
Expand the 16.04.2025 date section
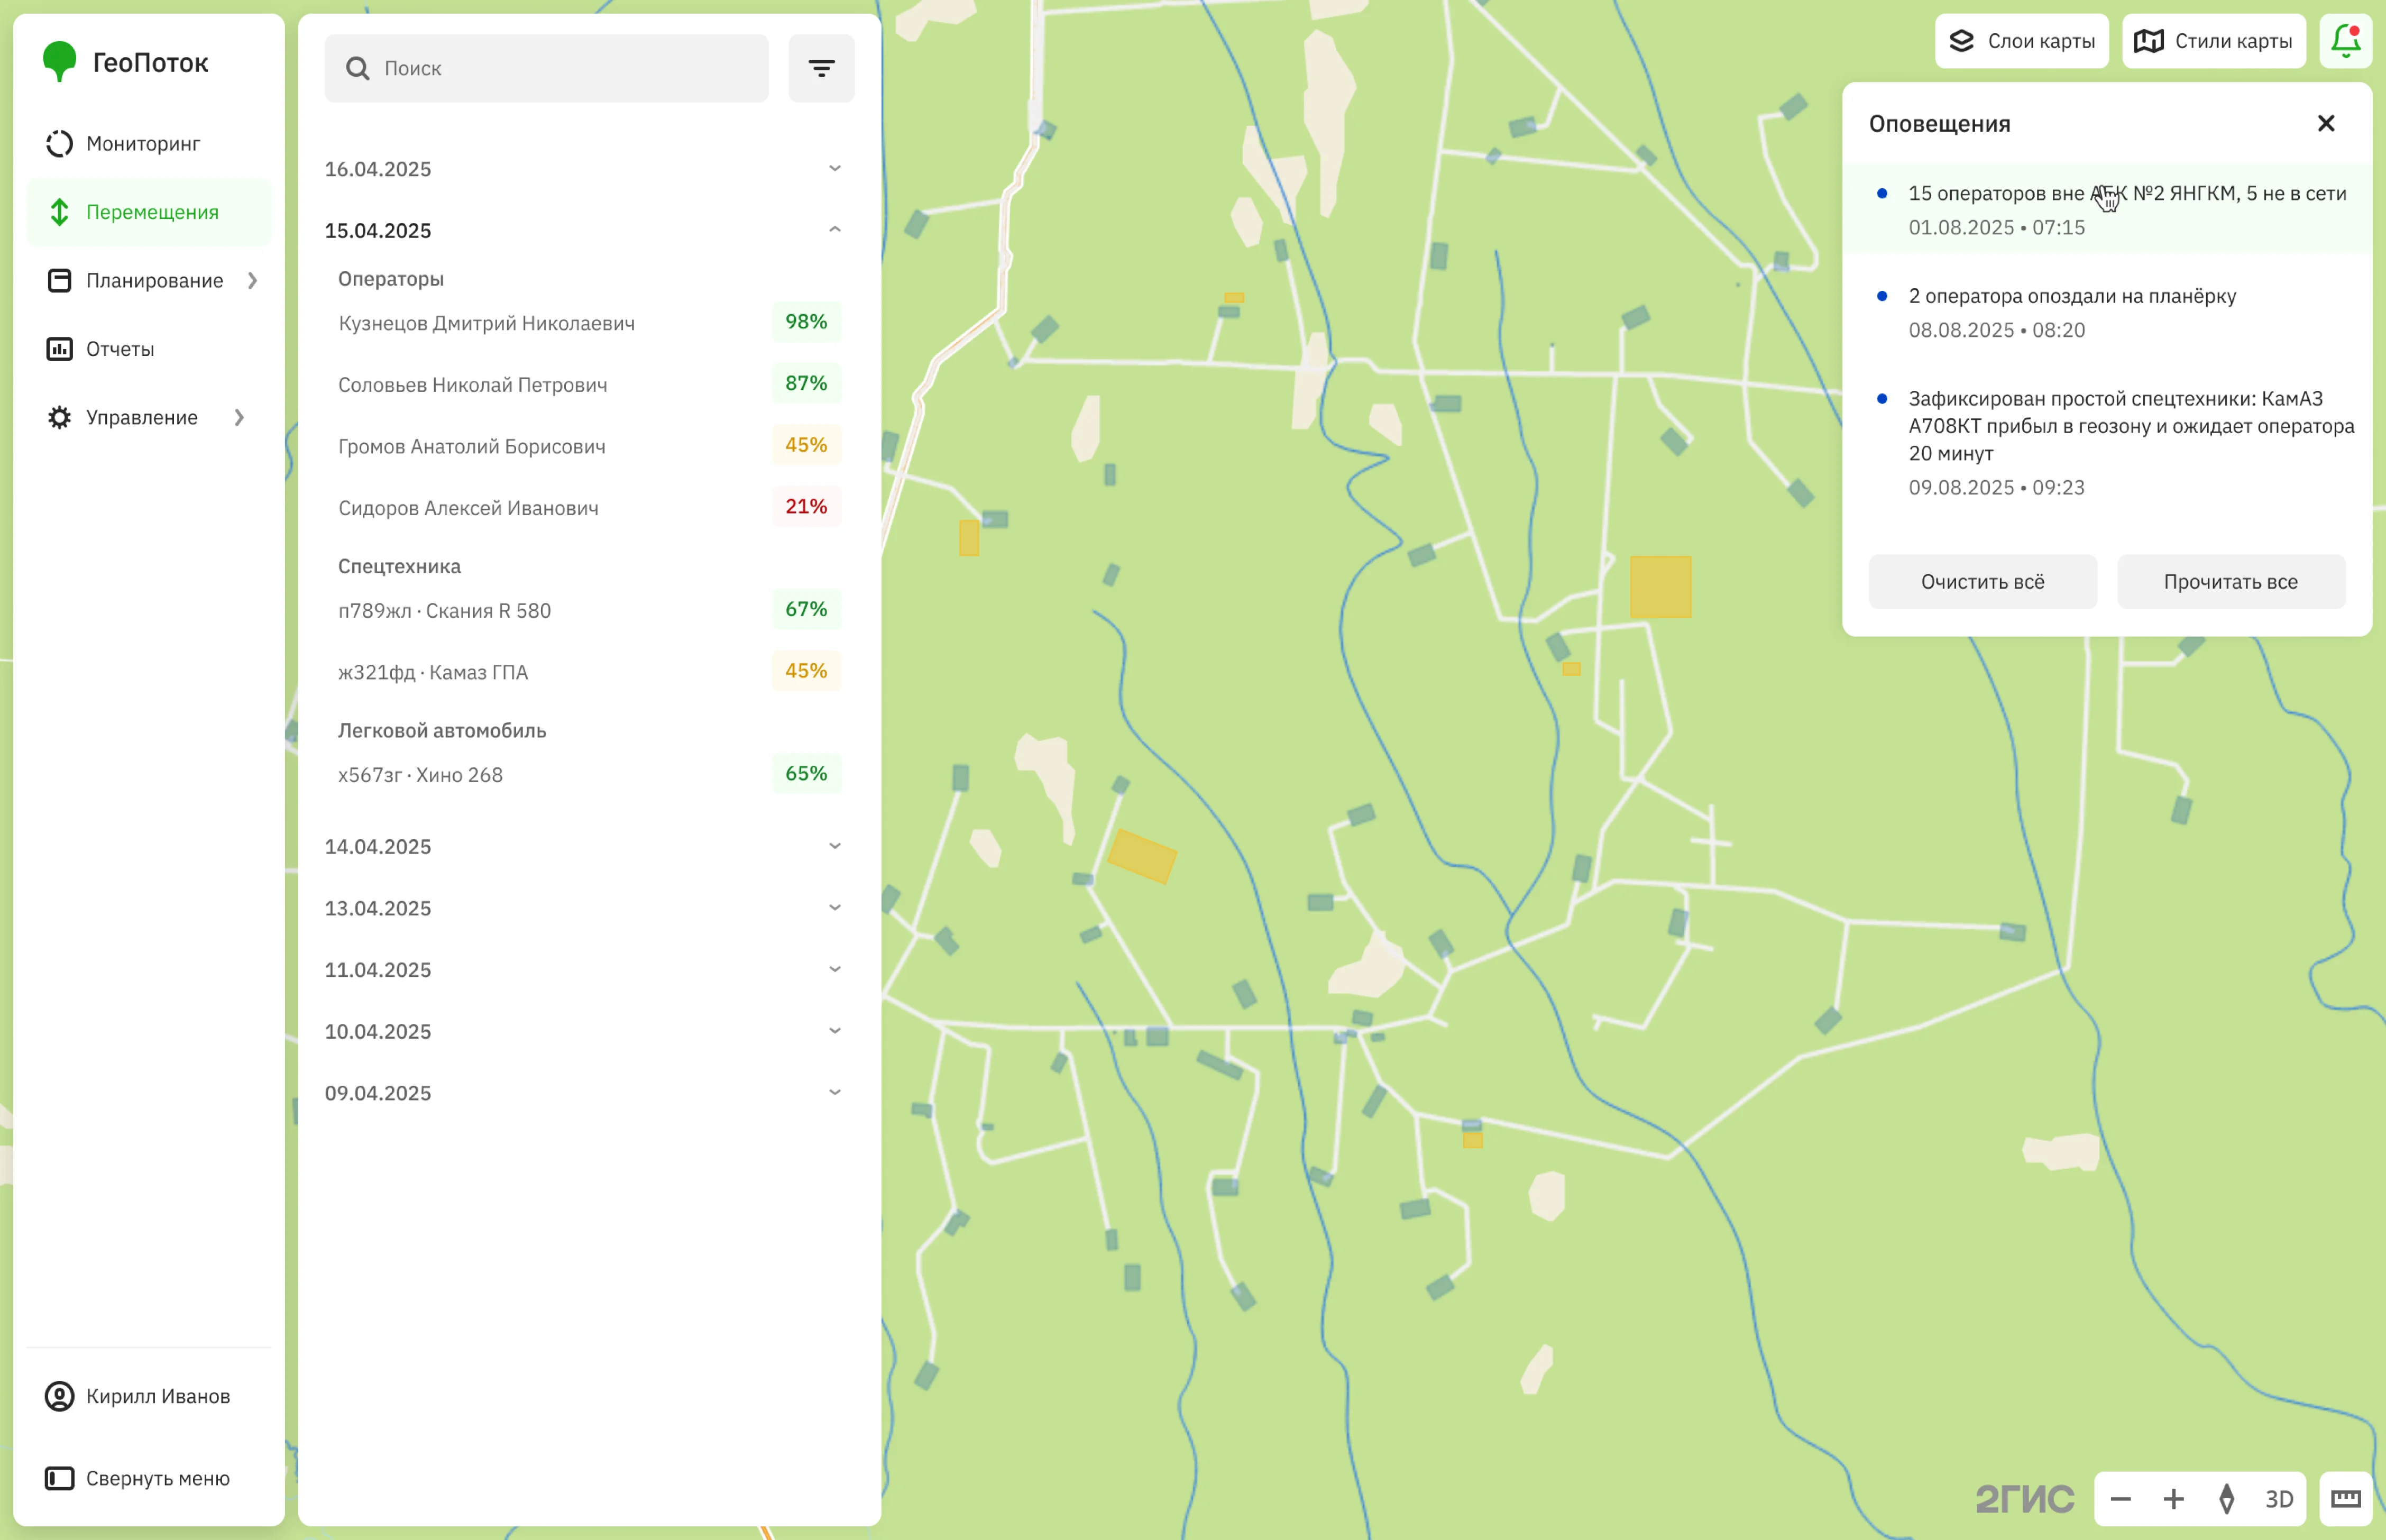tap(834, 168)
